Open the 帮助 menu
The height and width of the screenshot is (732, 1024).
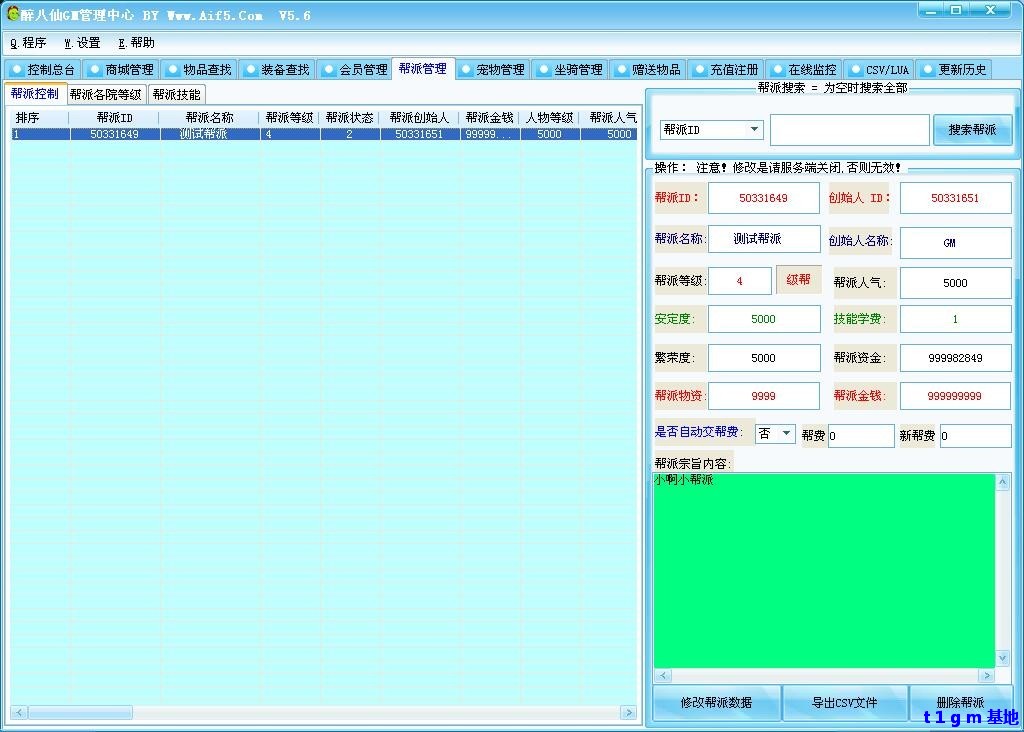(135, 43)
